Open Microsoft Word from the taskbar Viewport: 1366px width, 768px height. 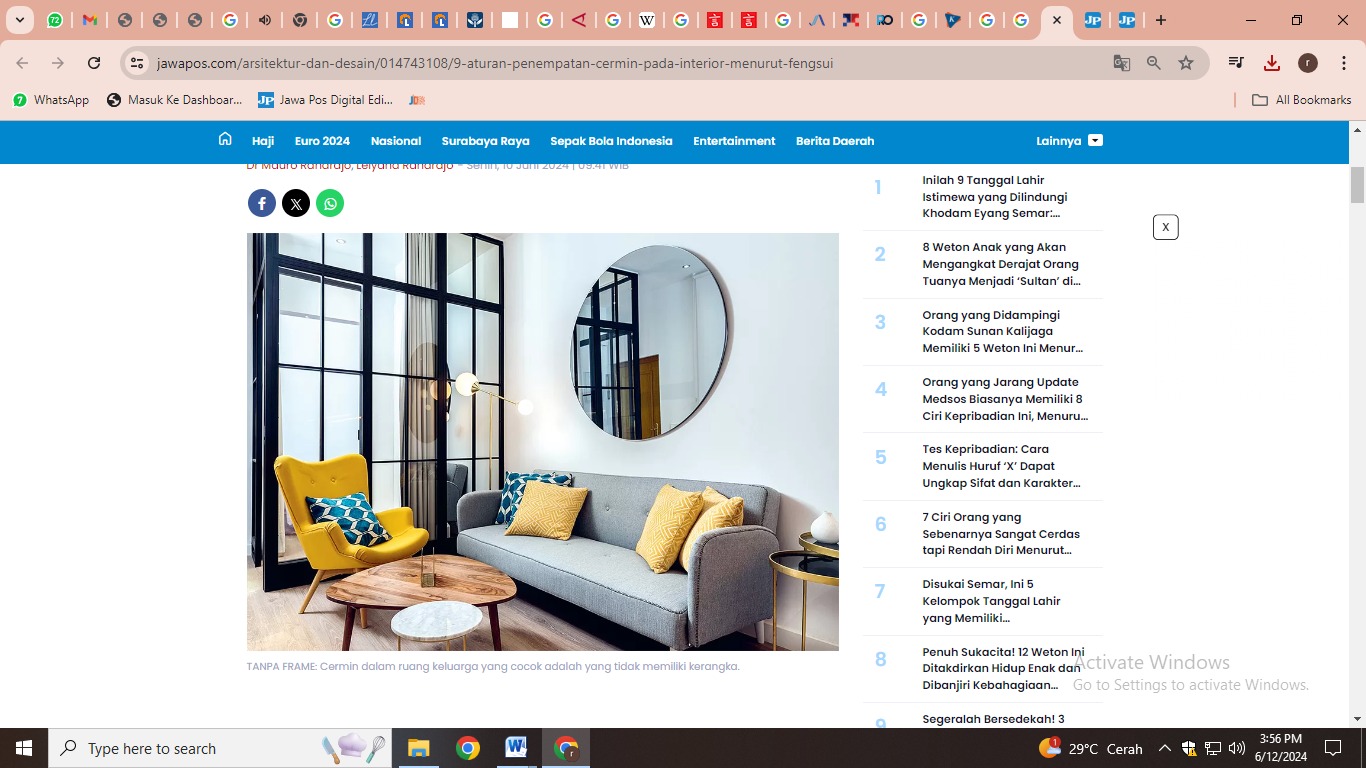[x=516, y=748]
